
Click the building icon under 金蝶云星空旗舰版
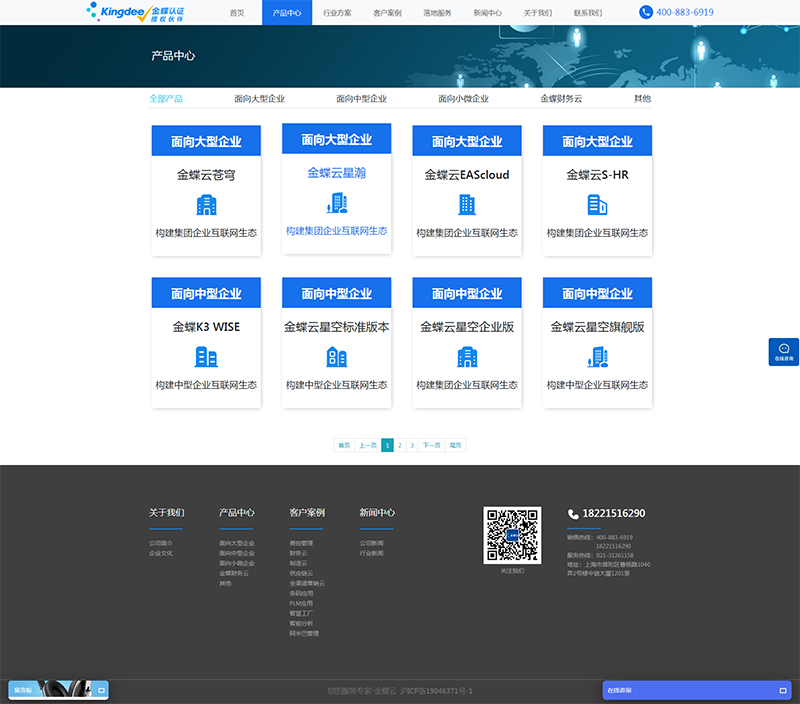597,357
